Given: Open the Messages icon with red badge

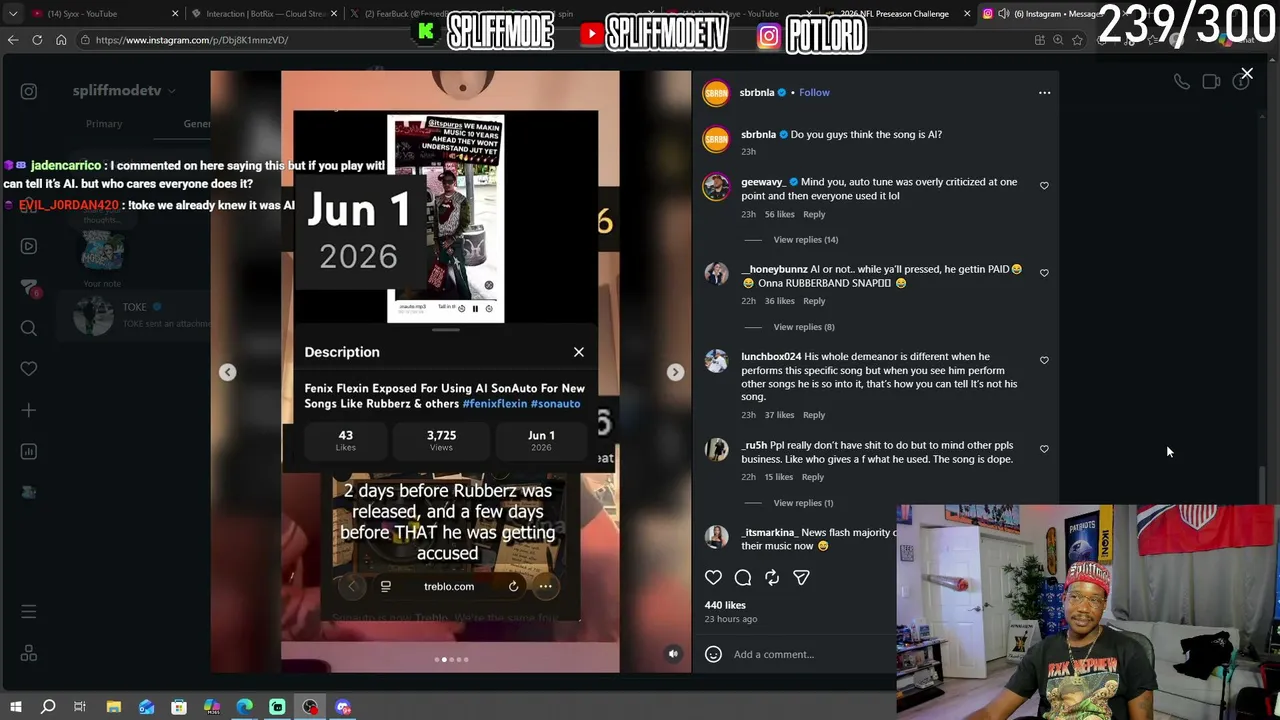Looking at the screenshot, I should [x=29, y=288].
